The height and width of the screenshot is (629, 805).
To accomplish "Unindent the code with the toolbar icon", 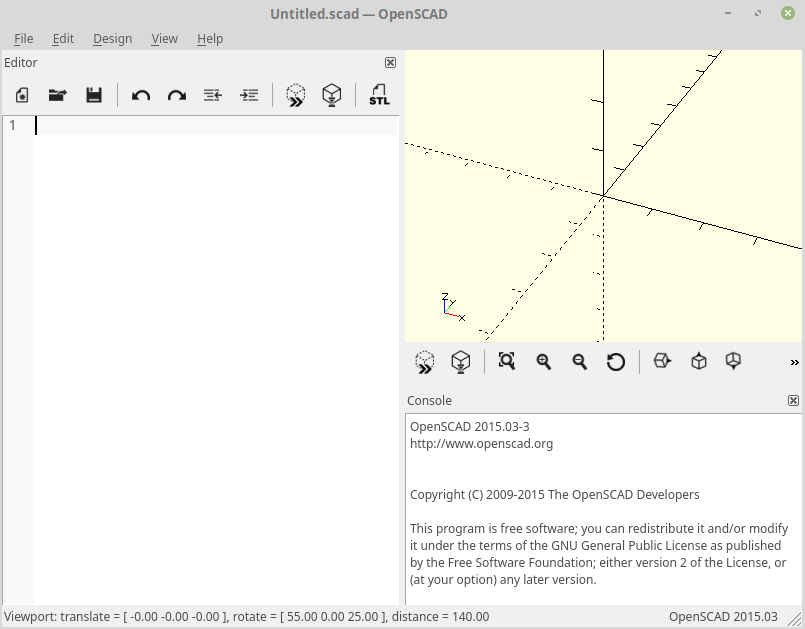I will point(213,95).
